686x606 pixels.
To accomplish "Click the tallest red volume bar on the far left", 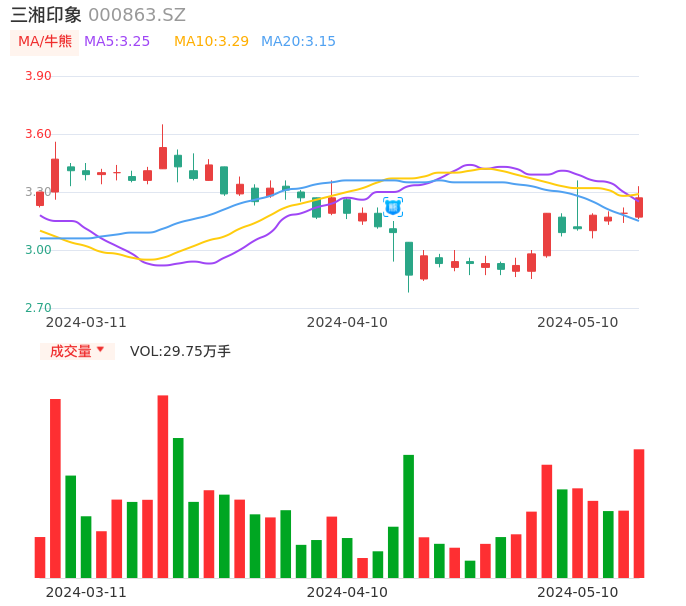I will point(55,488).
